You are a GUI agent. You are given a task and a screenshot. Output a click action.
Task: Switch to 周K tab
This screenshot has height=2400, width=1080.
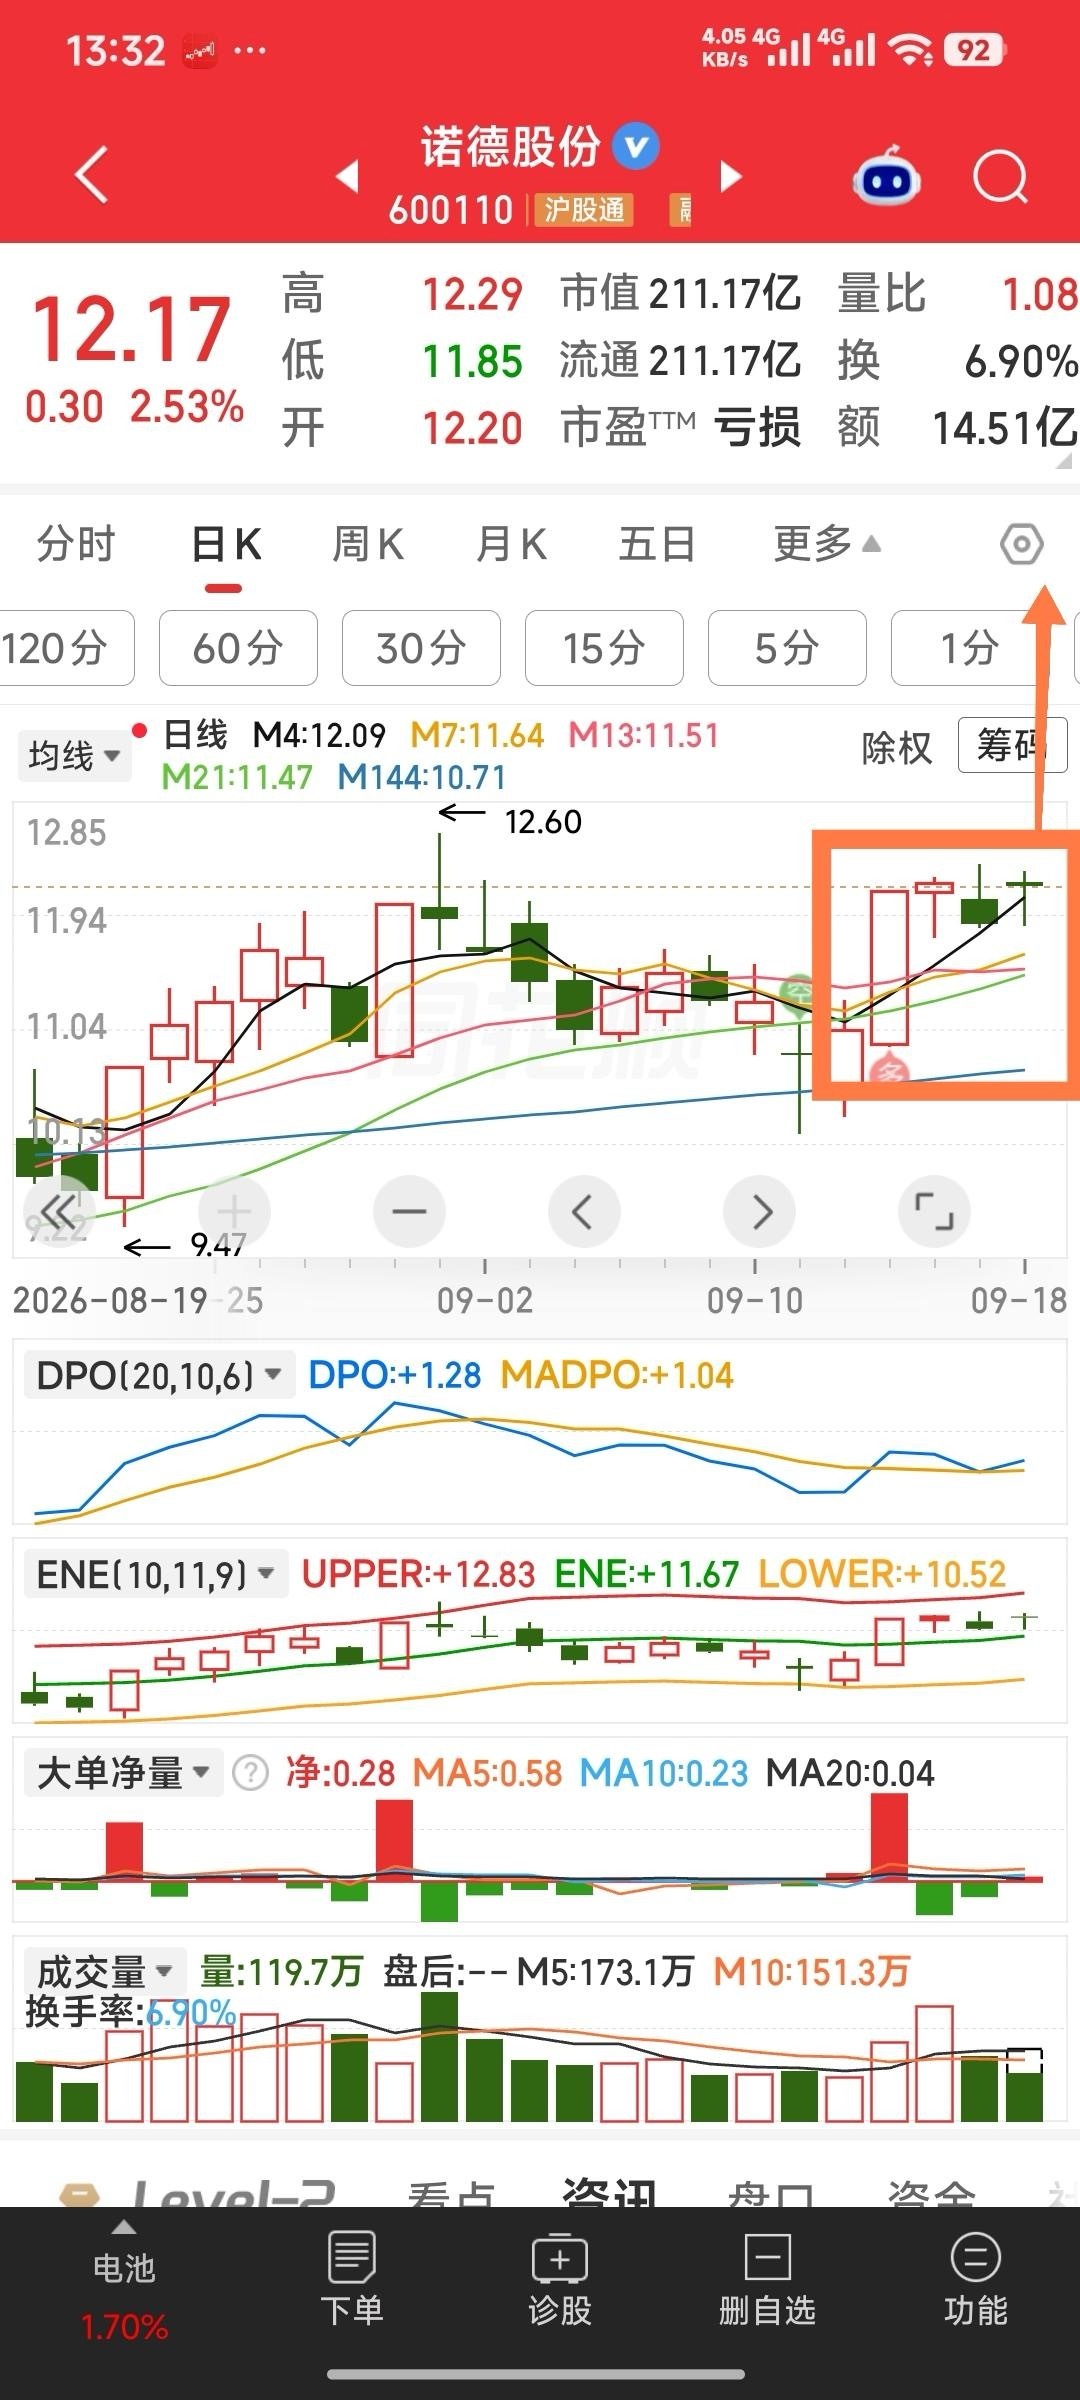click(x=368, y=545)
